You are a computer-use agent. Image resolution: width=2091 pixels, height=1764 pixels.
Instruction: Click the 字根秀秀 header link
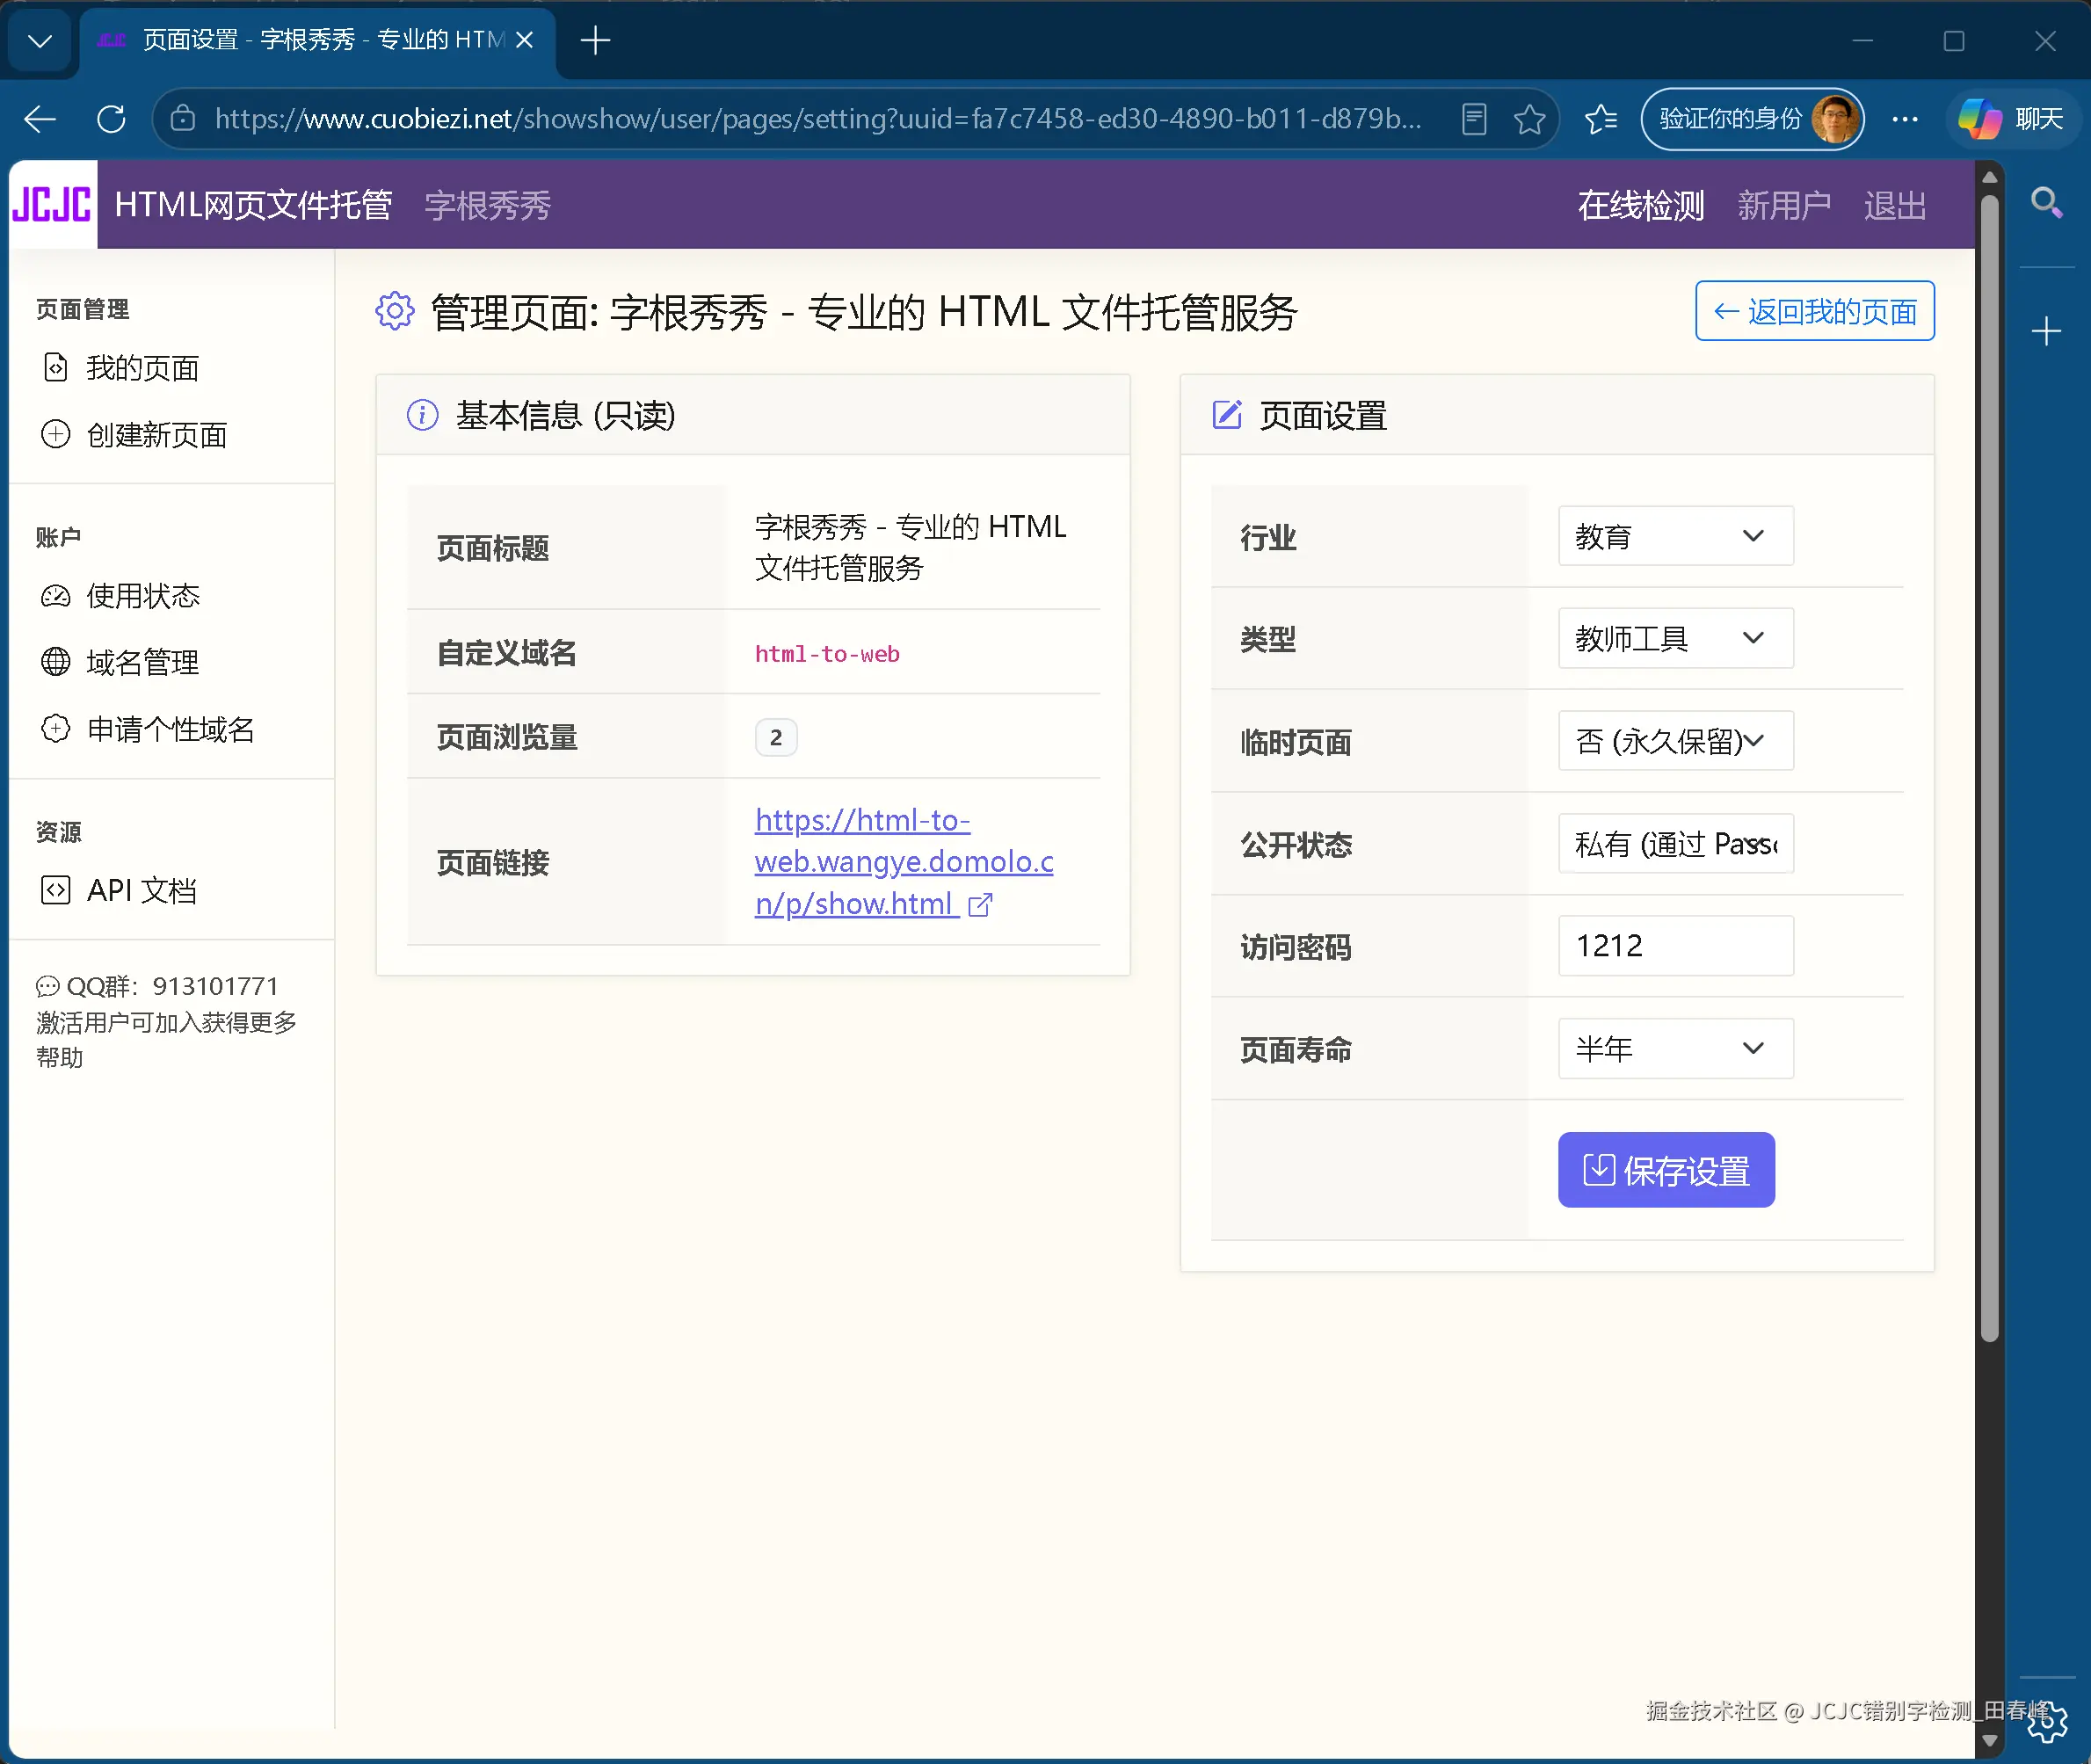tap(487, 205)
